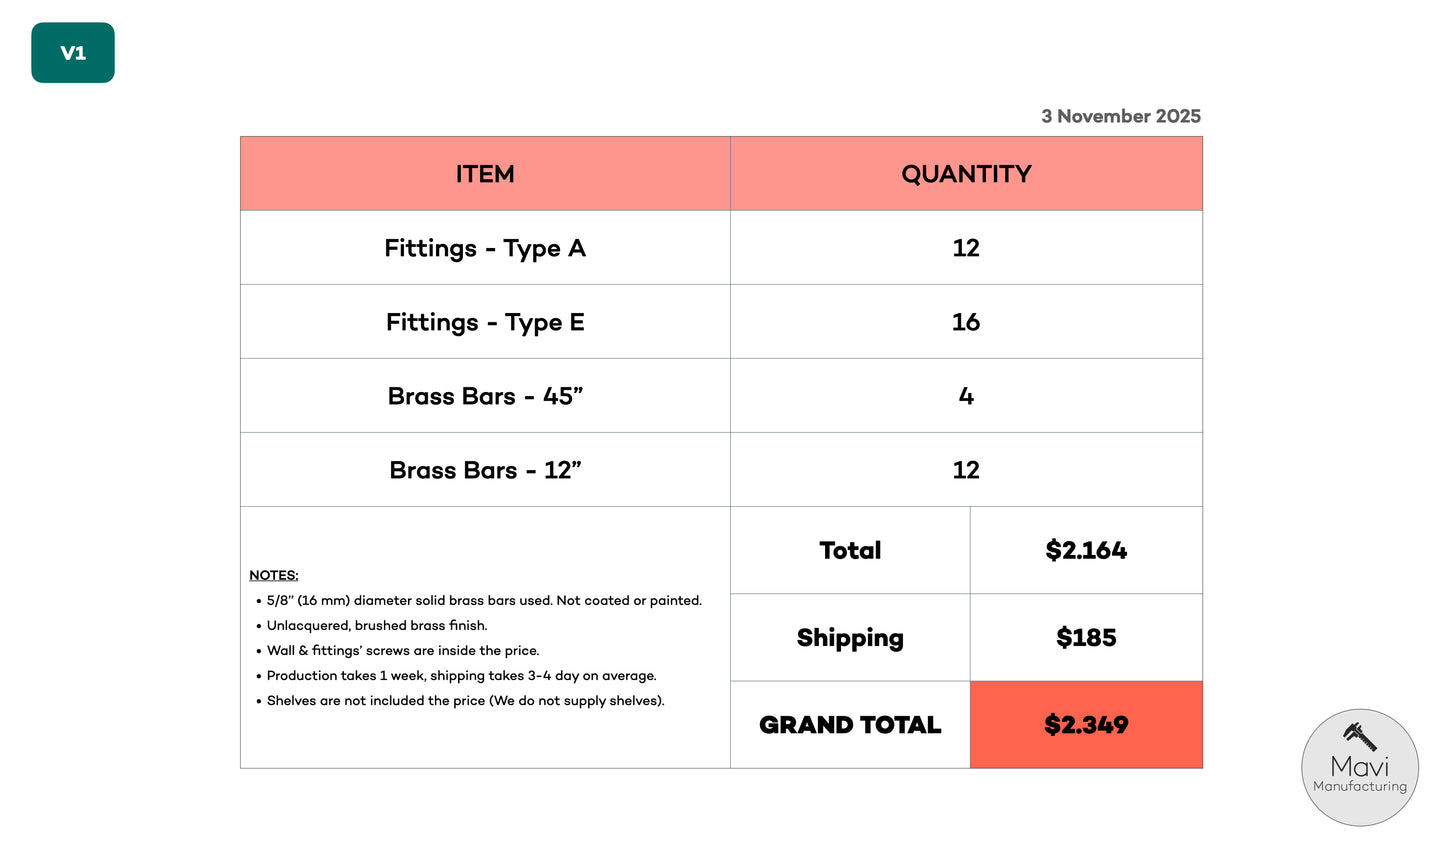Click the caliper icon in the logo

(1359, 736)
